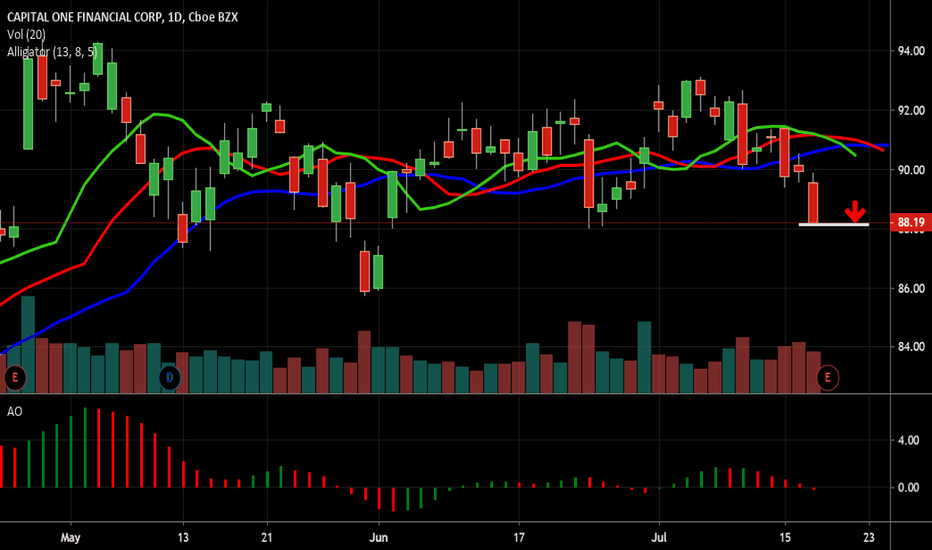Click the white horizontal support line at 88.19

point(834,225)
